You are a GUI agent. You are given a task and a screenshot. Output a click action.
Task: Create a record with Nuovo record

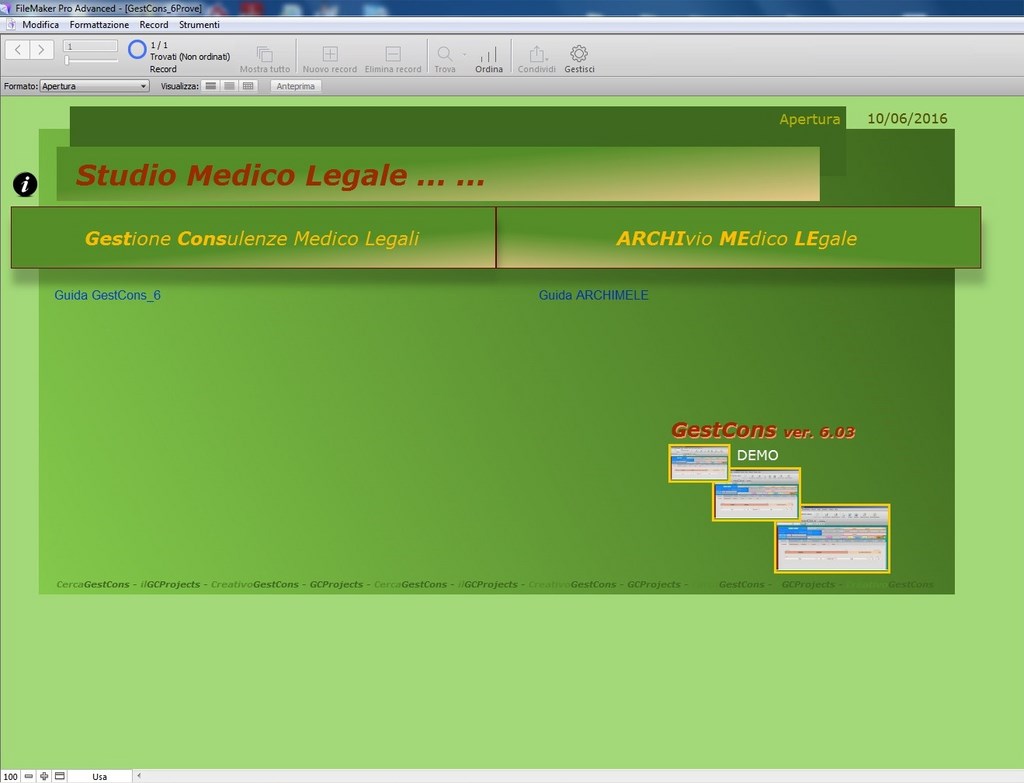click(x=330, y=59)
